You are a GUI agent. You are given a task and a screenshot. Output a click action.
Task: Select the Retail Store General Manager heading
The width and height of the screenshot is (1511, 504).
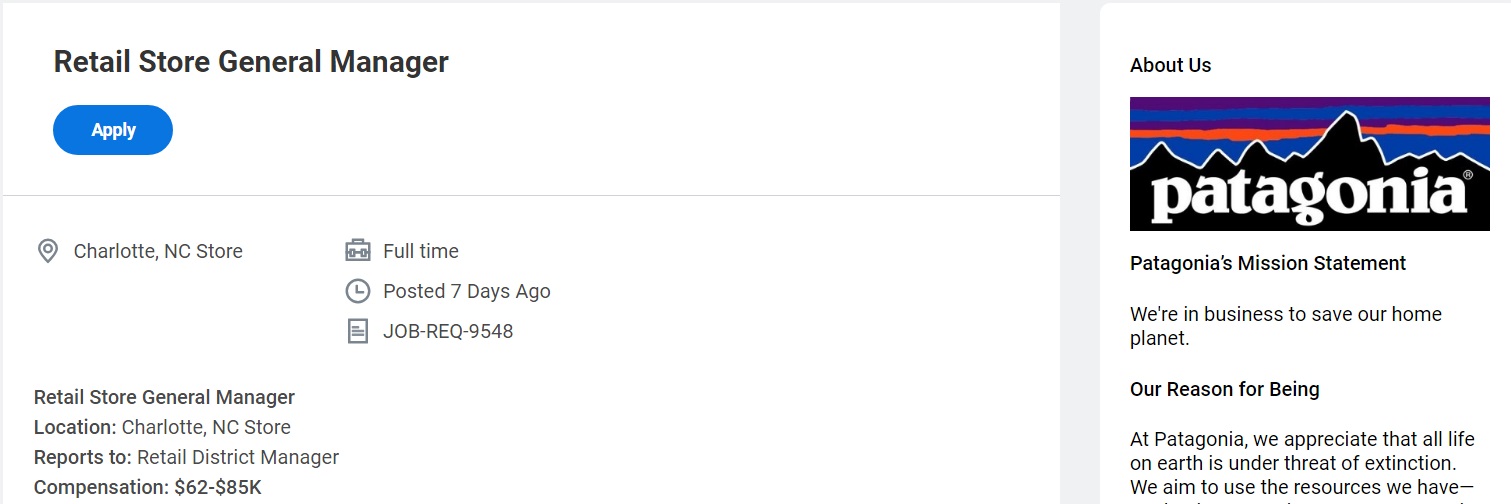(251, 62)
